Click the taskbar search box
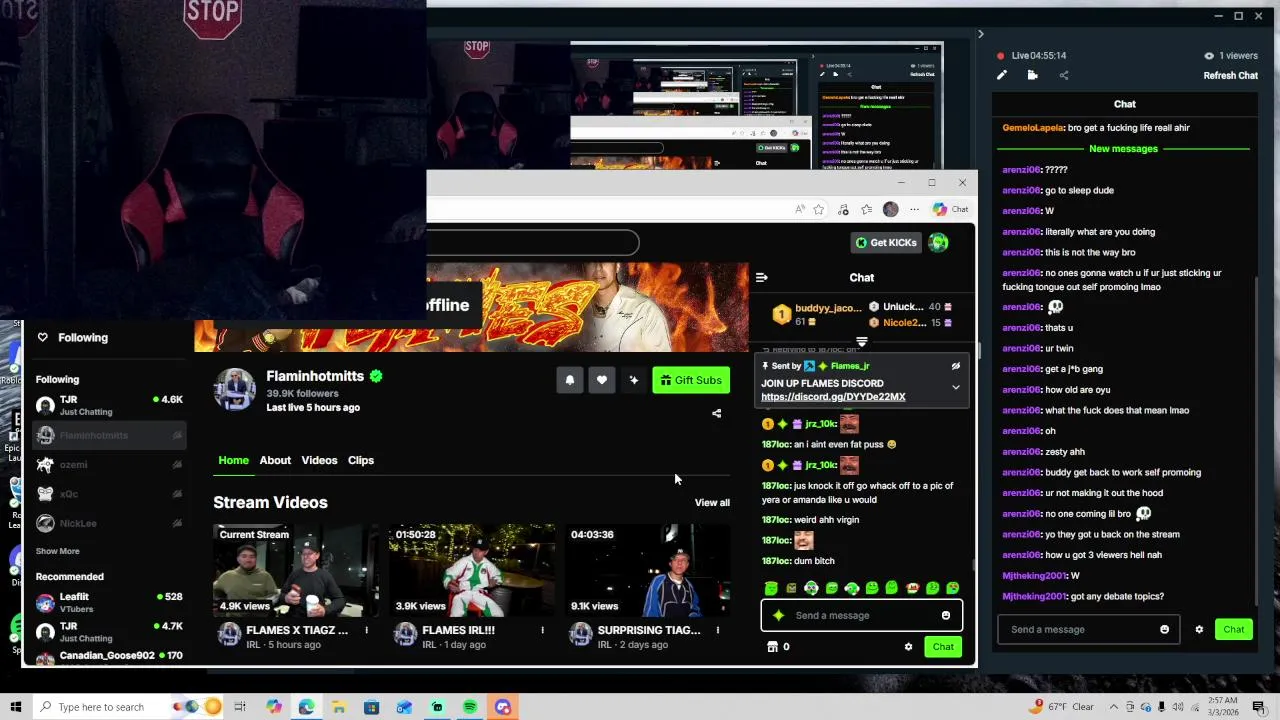Viewport: 1280px width, 720px height. tap(129, 707)
